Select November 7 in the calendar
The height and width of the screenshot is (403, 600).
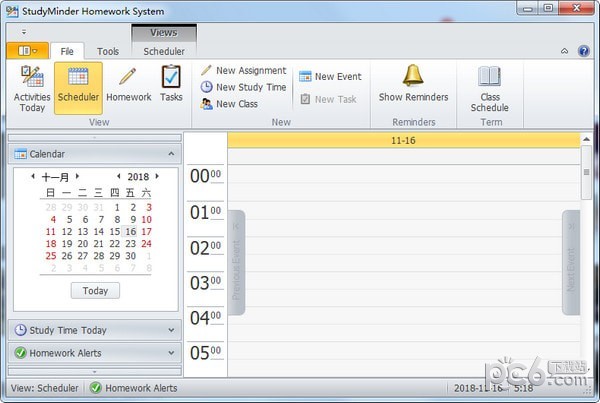click(101, 220)
